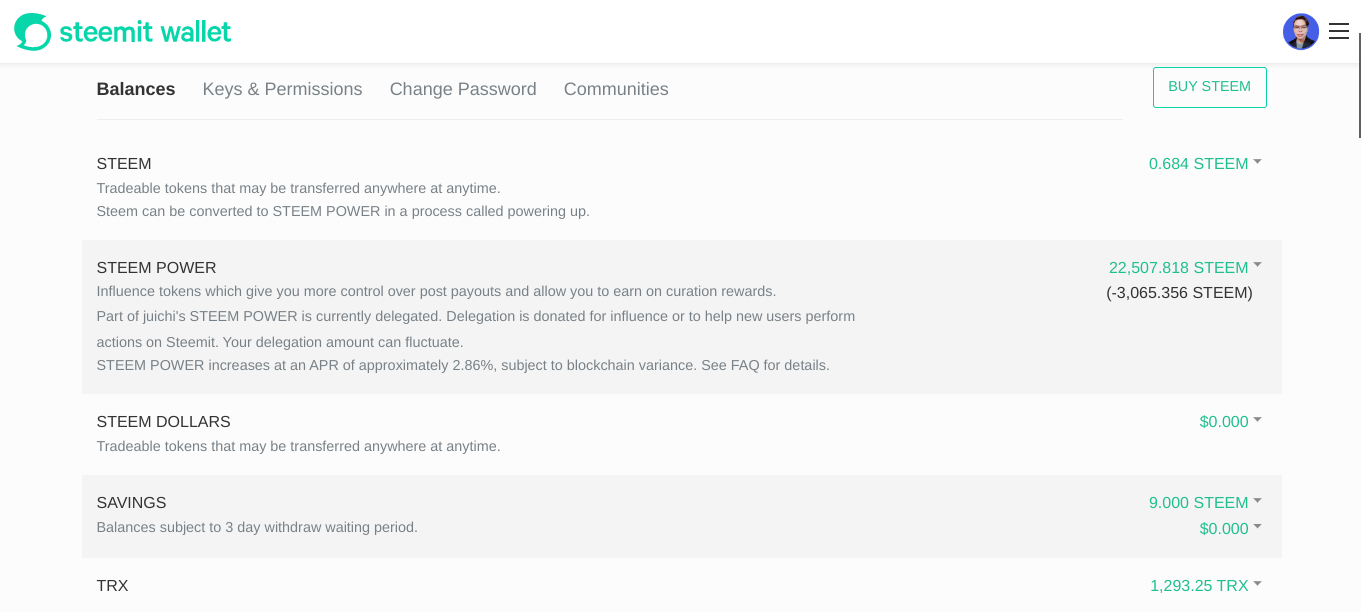Viewport: 1361px width, 612px height.
Task: Click the steemit wallet title text
Action: pyautogui.click(x=145, y=32)
